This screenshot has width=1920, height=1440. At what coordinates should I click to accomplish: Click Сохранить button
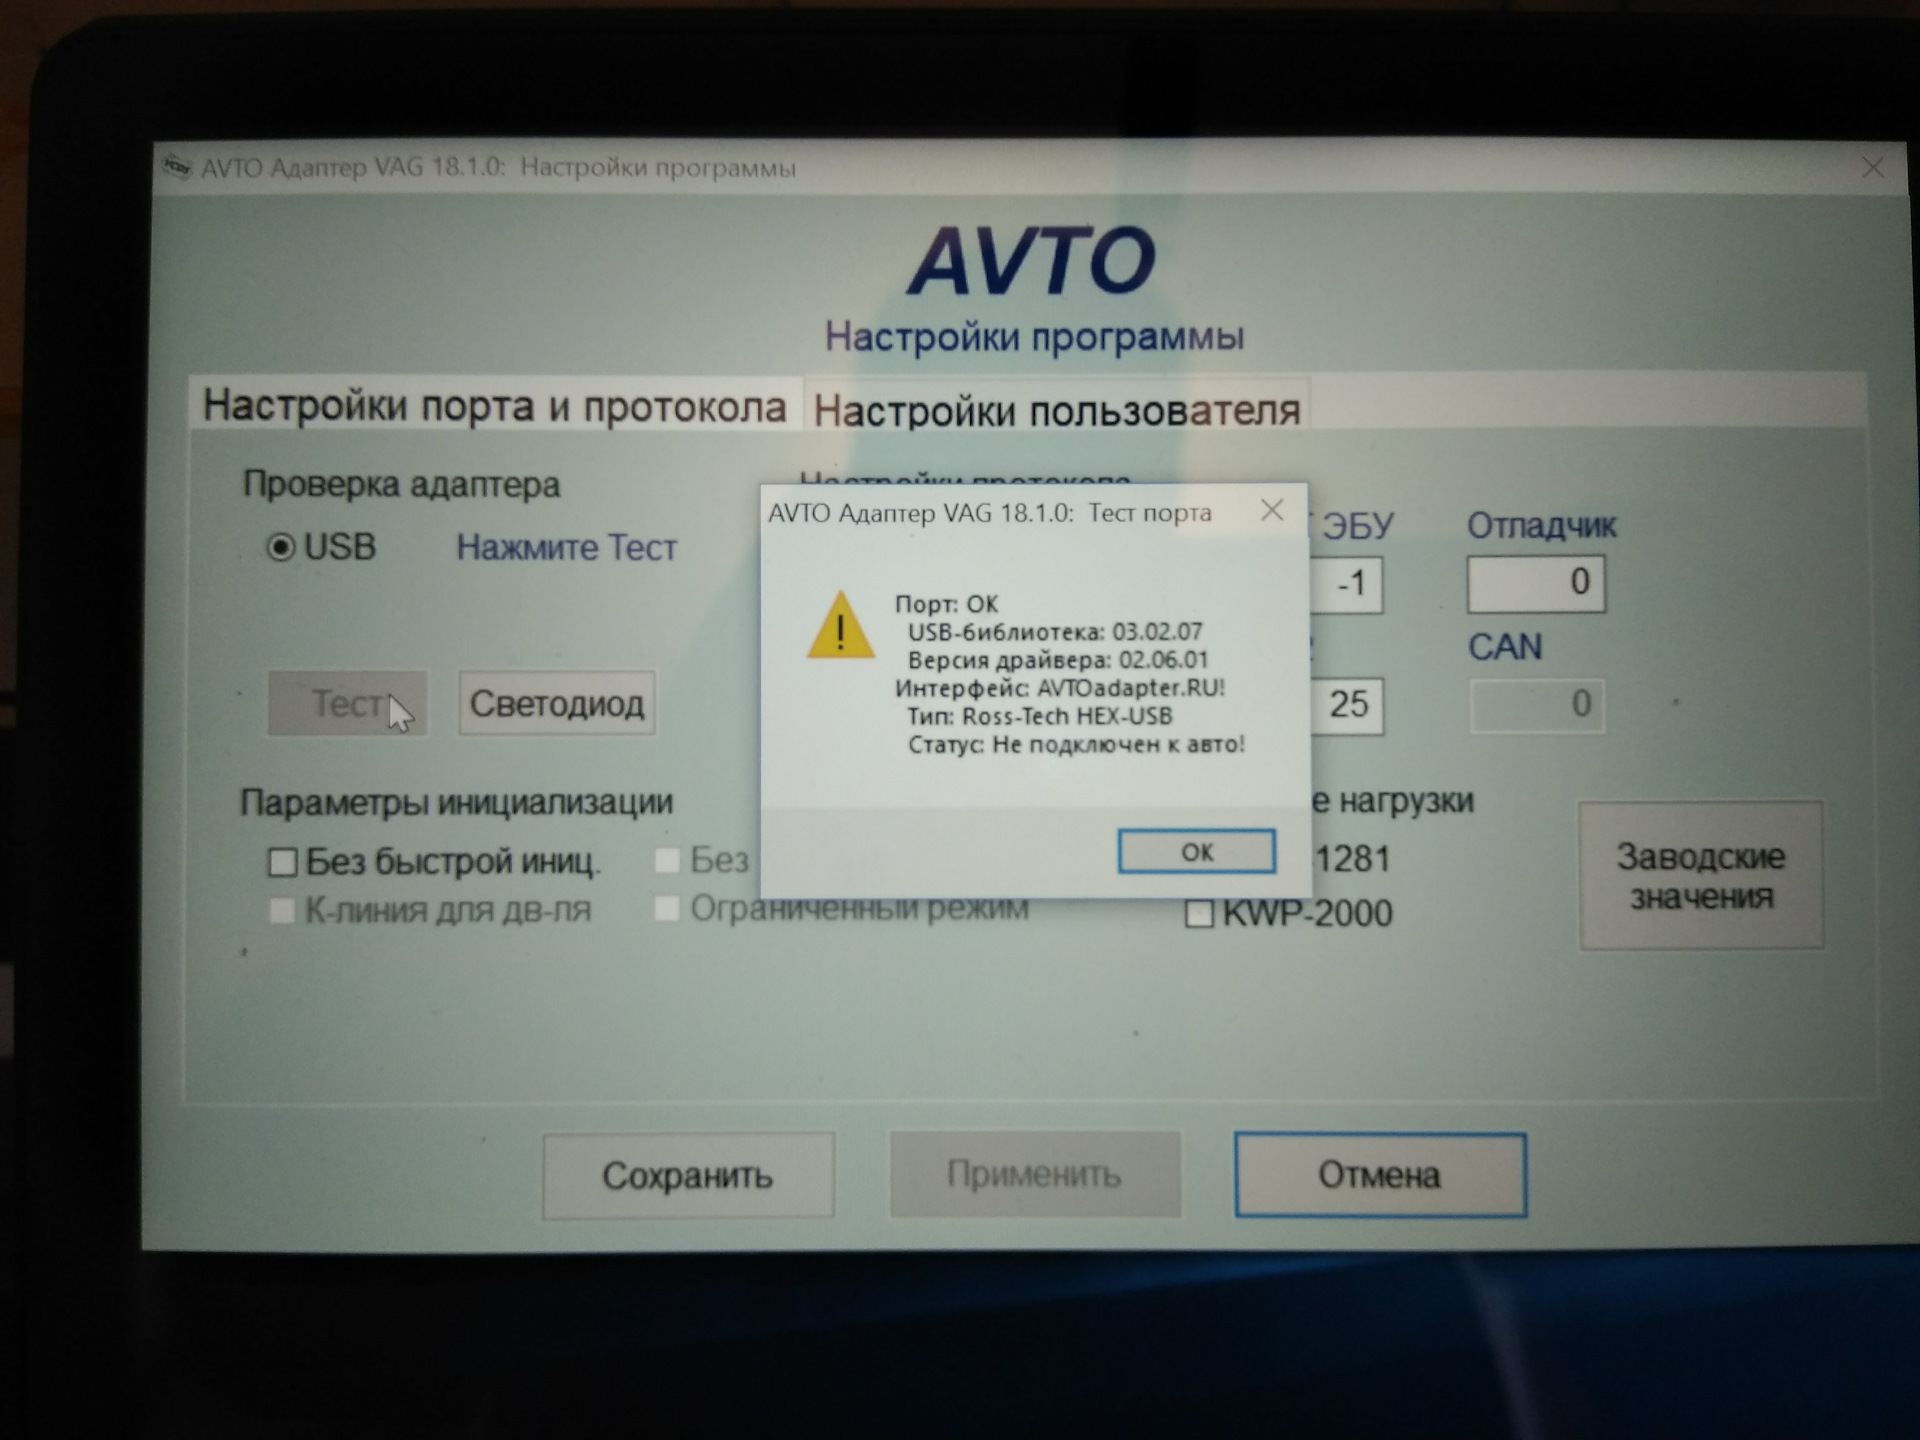point(688,1175)
